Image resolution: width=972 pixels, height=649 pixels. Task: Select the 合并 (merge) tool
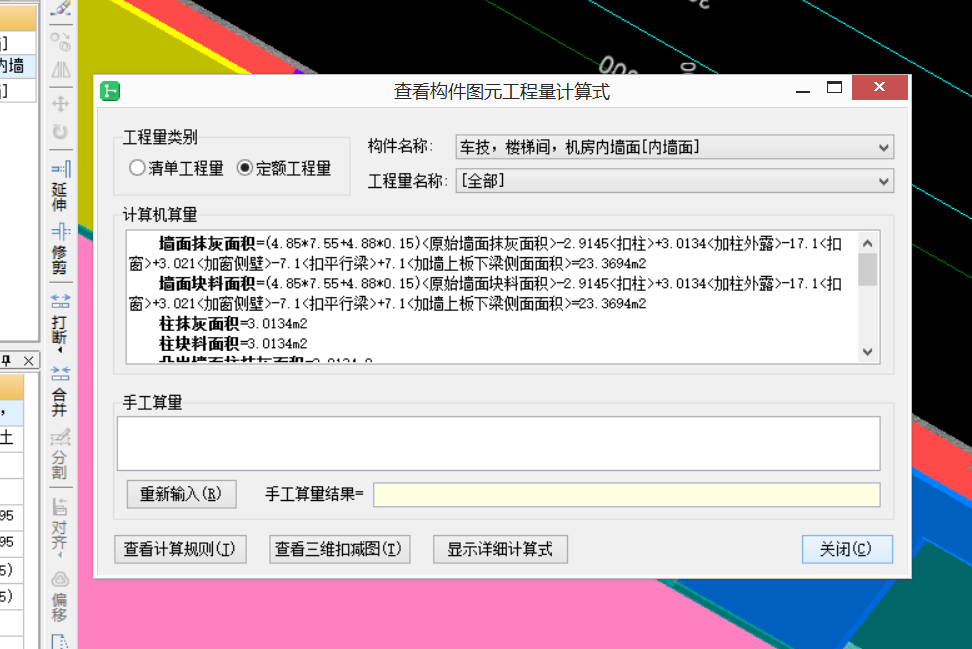point(60,392)
